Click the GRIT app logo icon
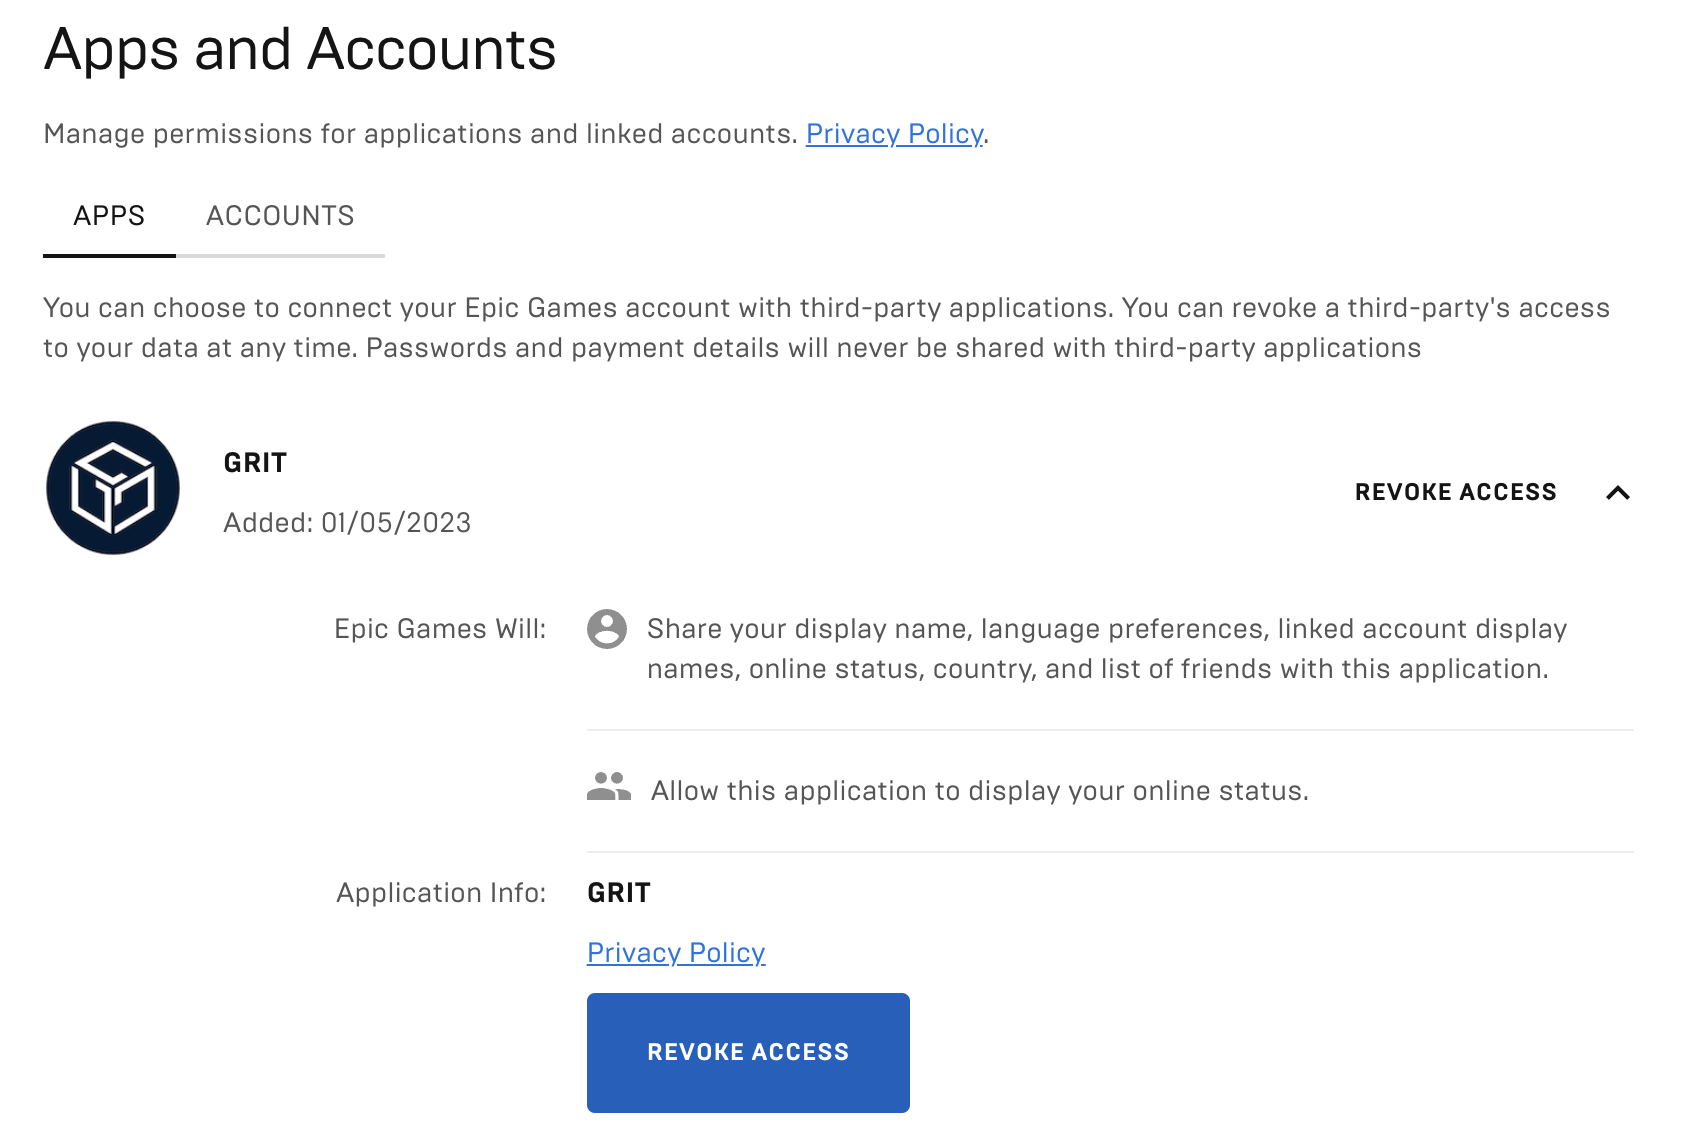Screen dimensions: 1702x1142 pyautogui.click(x=113, y=488)
